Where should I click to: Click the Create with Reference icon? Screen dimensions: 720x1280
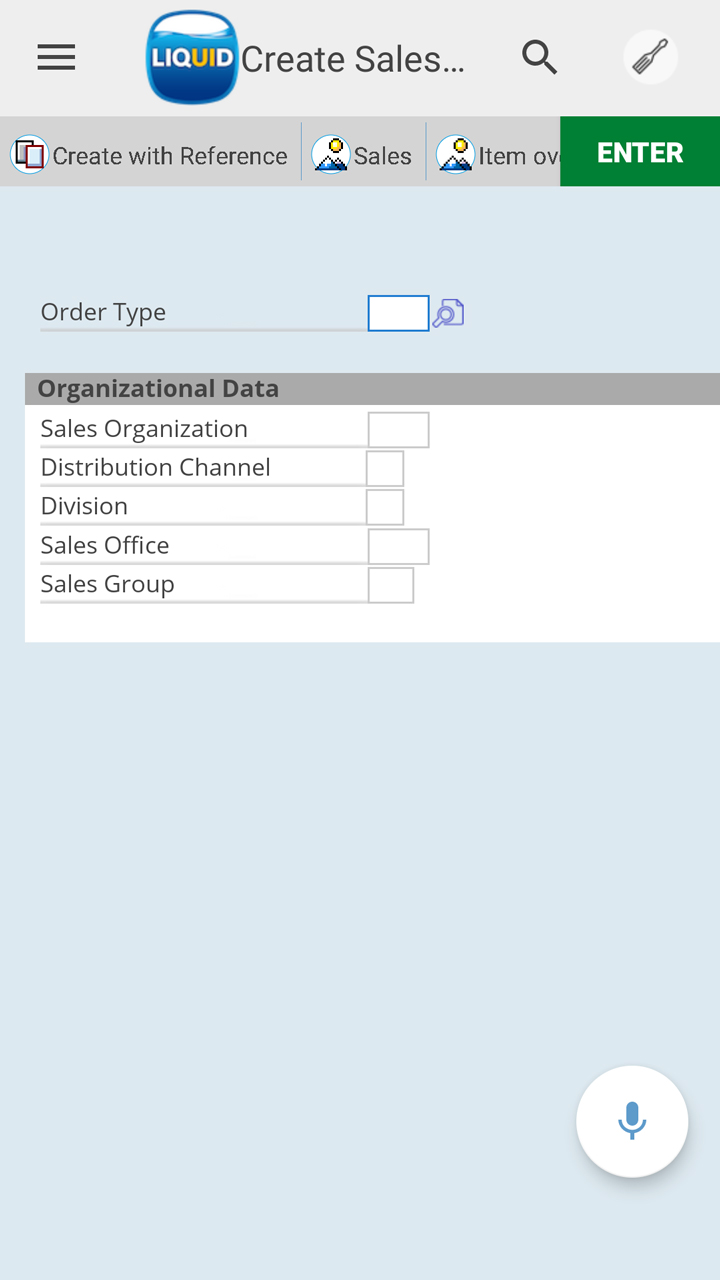coord(29,155)
